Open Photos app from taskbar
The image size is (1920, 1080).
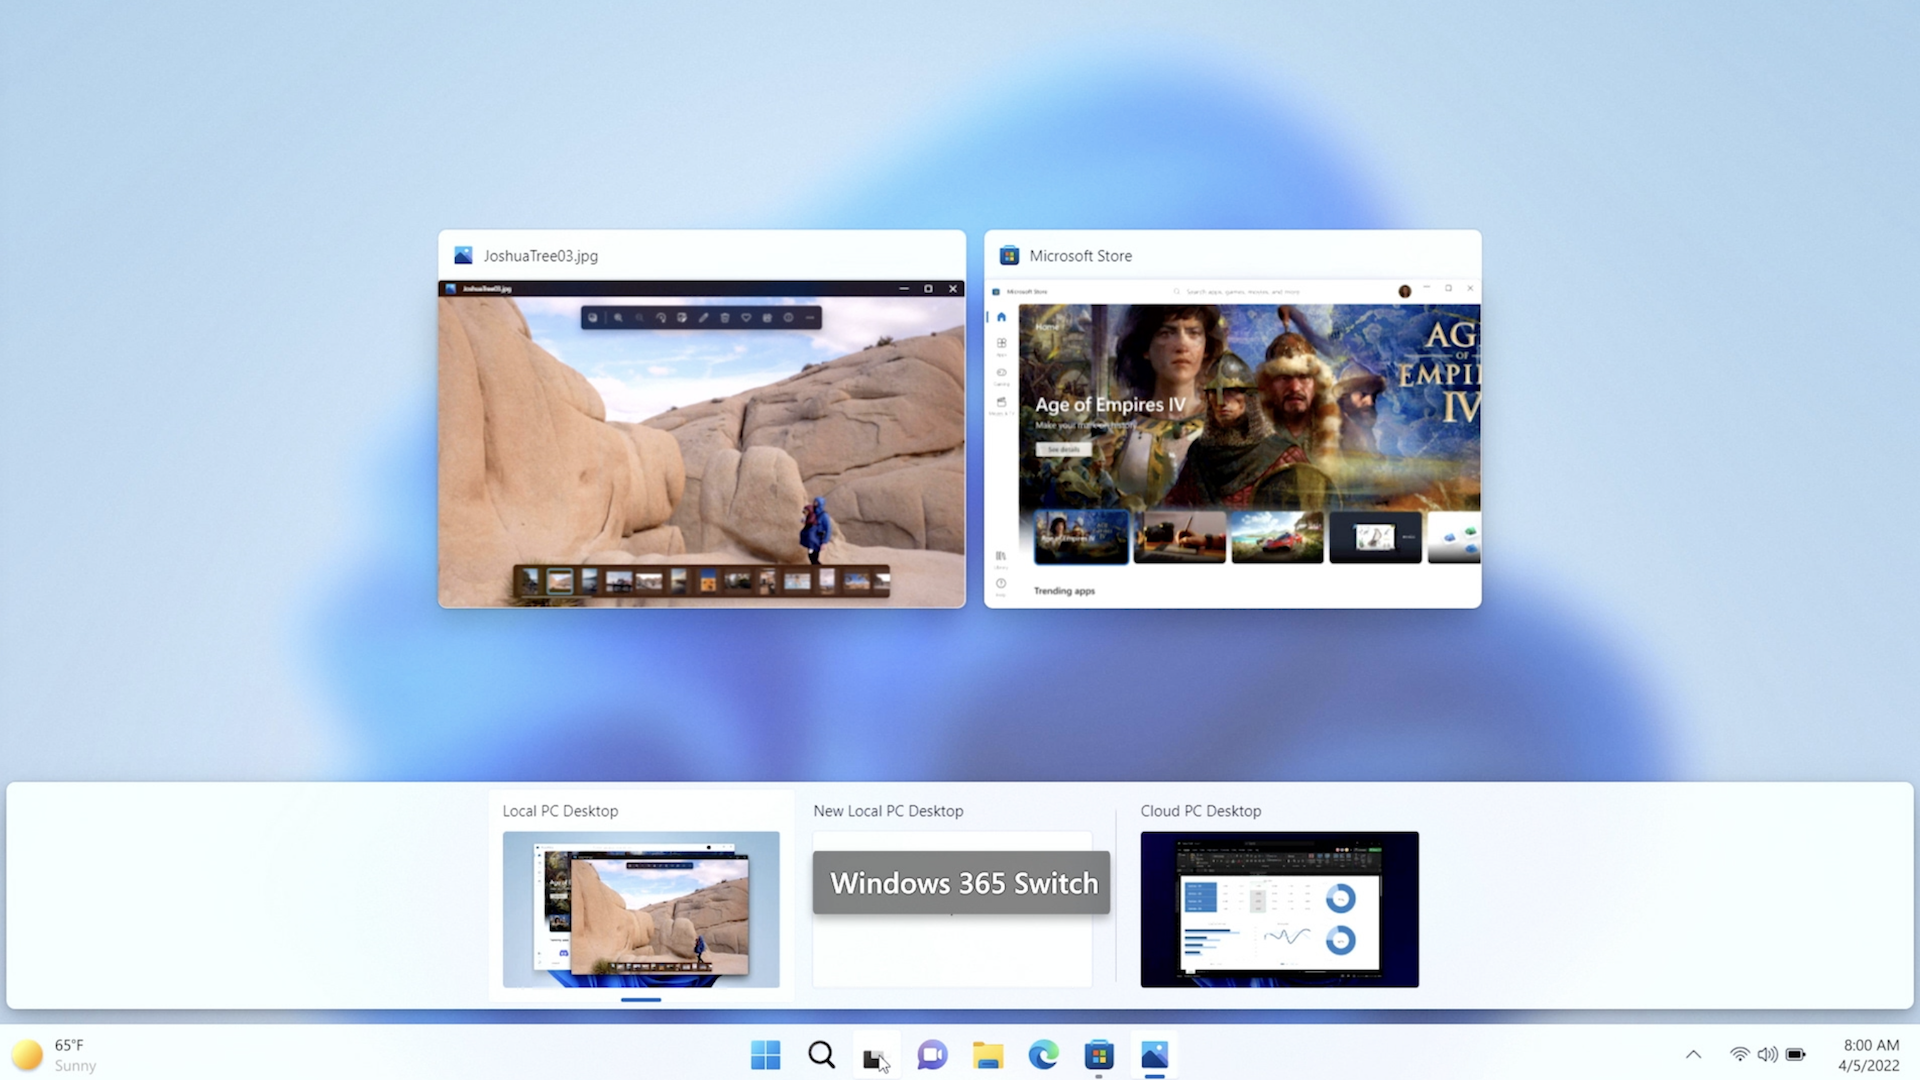[1154, 1055]
